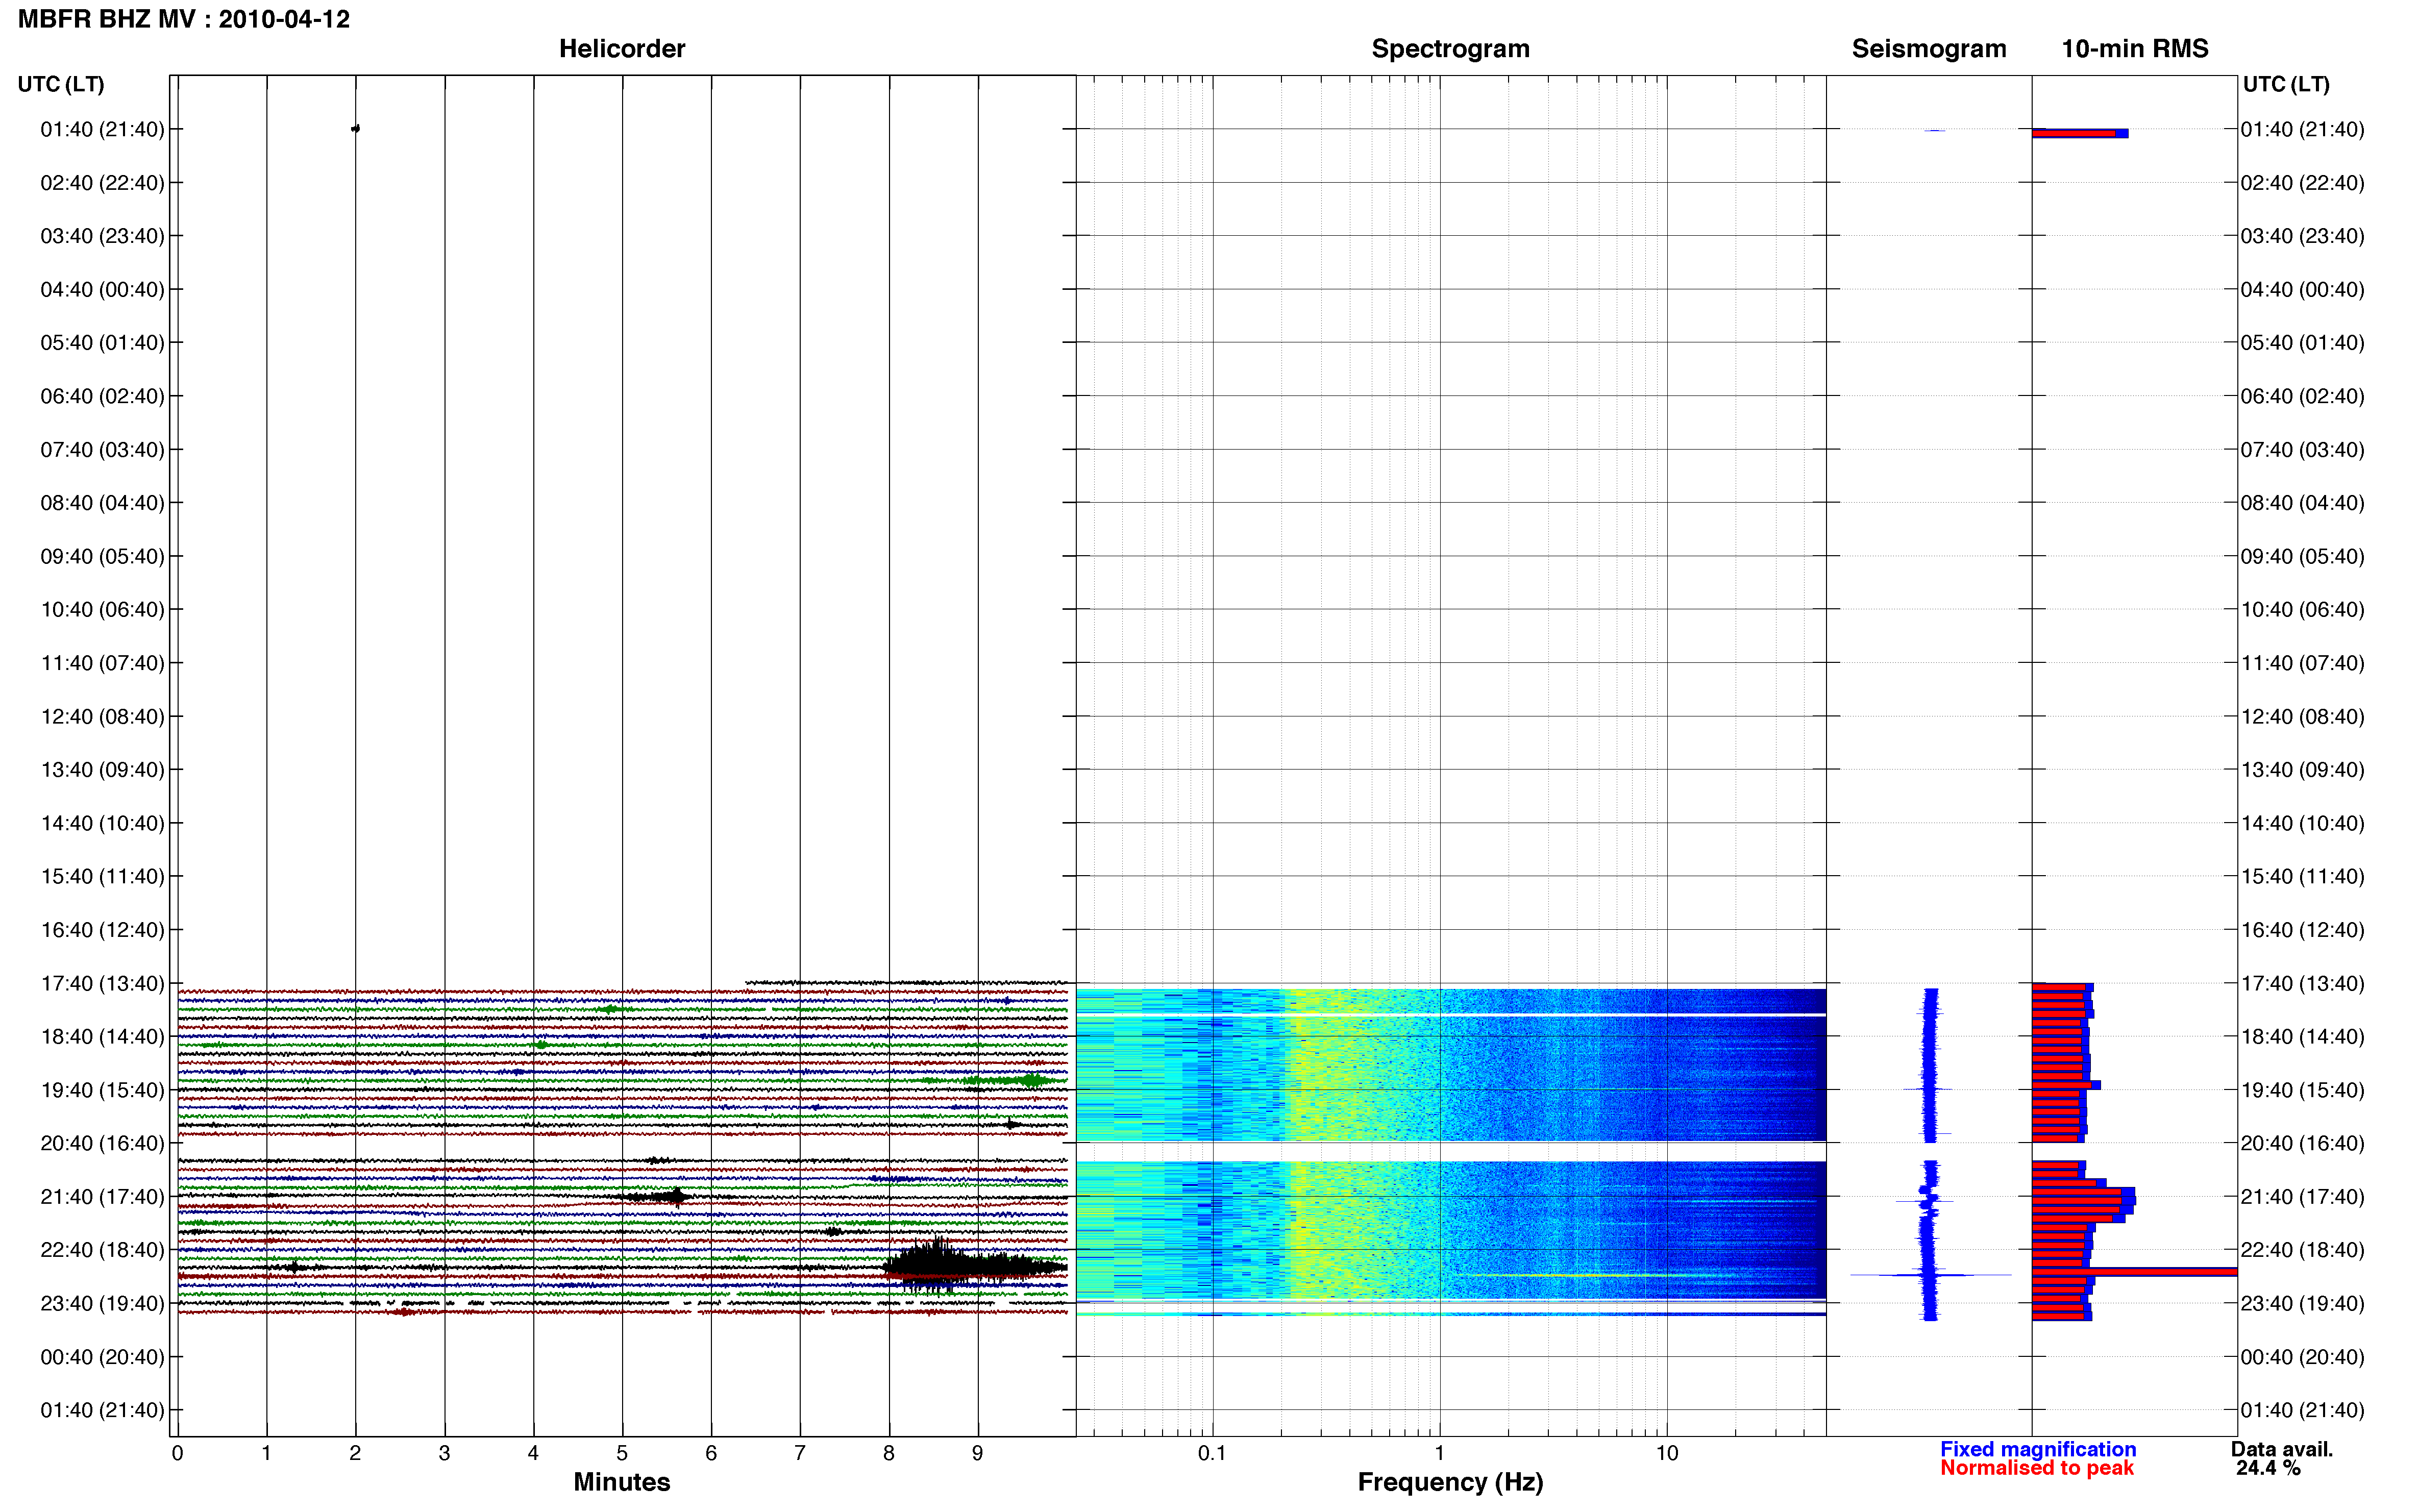Click the 'UTC (LT)' label above the left axis

61,84
